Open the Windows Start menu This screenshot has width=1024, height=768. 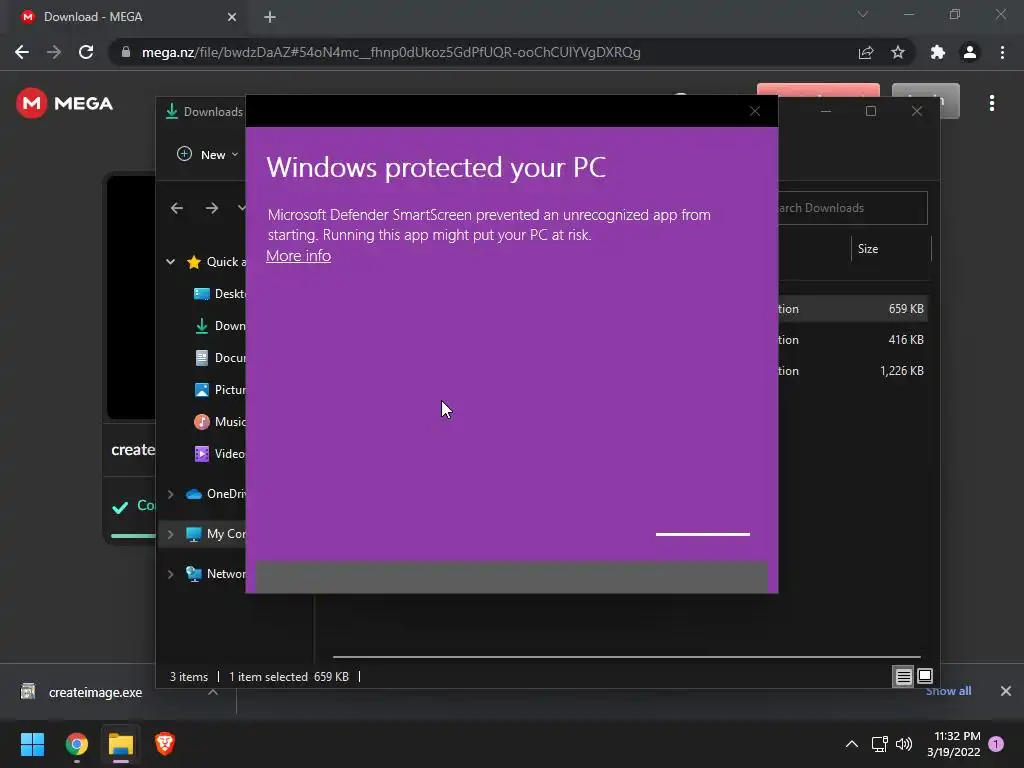[x=32, y=744]
